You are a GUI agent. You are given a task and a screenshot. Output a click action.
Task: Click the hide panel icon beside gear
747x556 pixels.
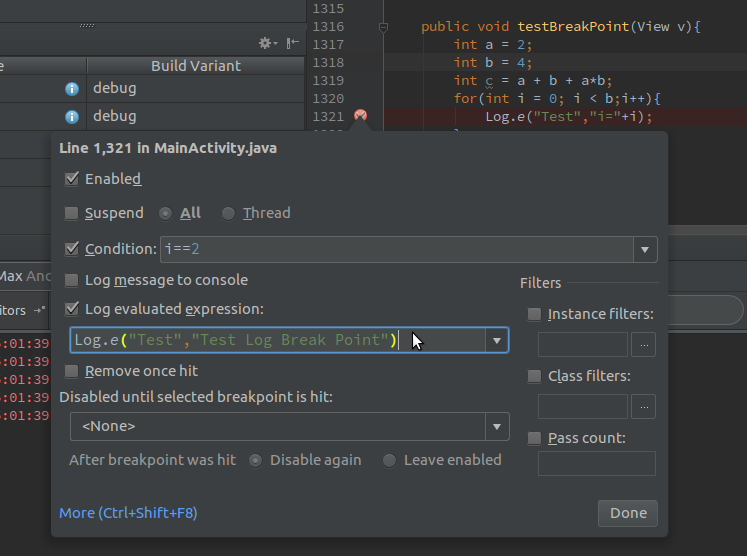pyautogui.click(x=292, y=43)
